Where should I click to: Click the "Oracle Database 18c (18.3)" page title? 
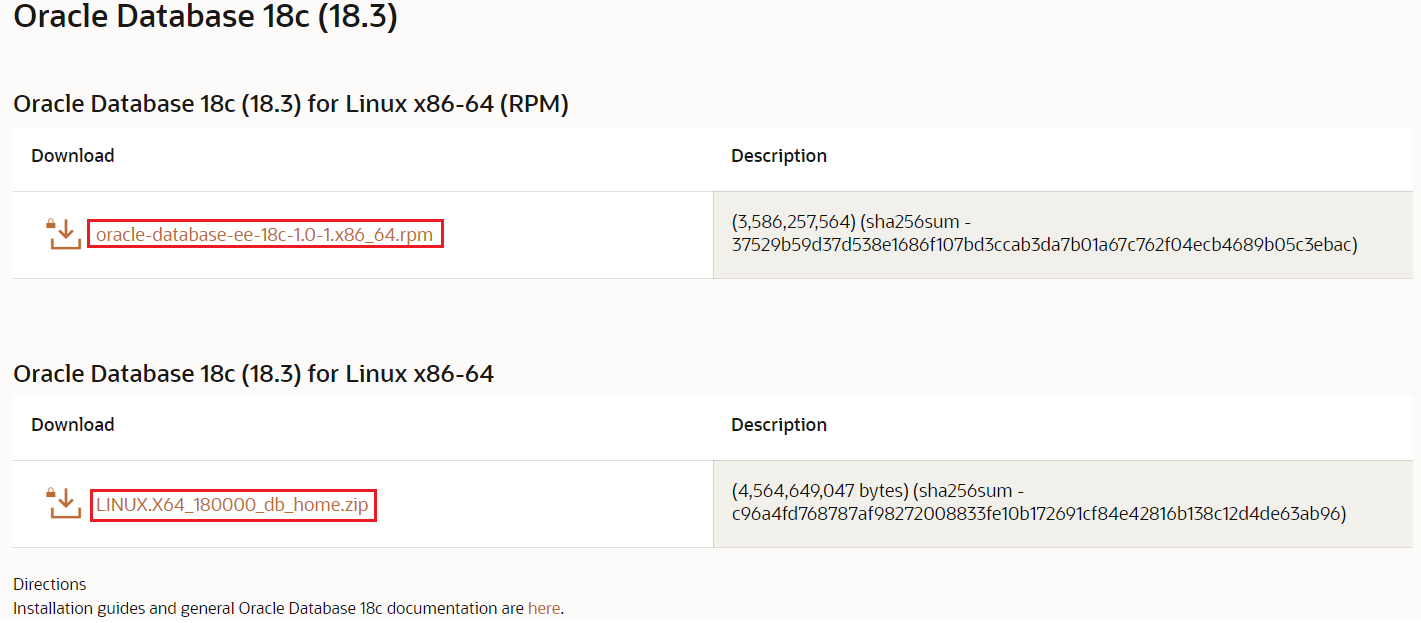pos(205,17)
